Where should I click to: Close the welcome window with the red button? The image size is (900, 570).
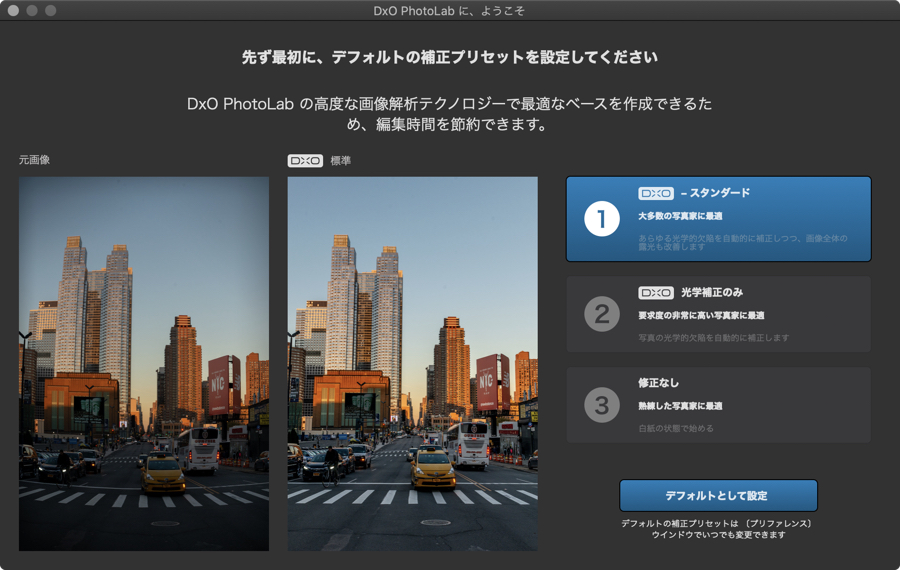coord(13,11)
